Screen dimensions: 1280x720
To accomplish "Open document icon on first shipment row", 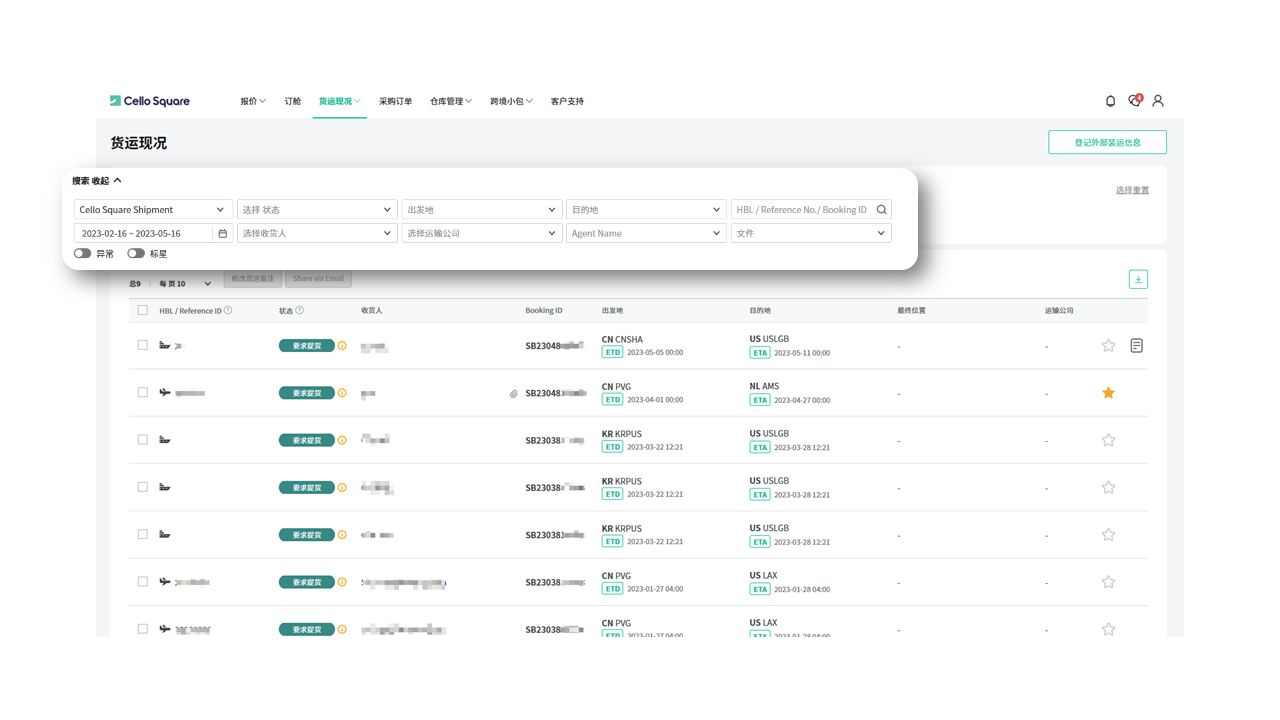I will point(1136,346).
